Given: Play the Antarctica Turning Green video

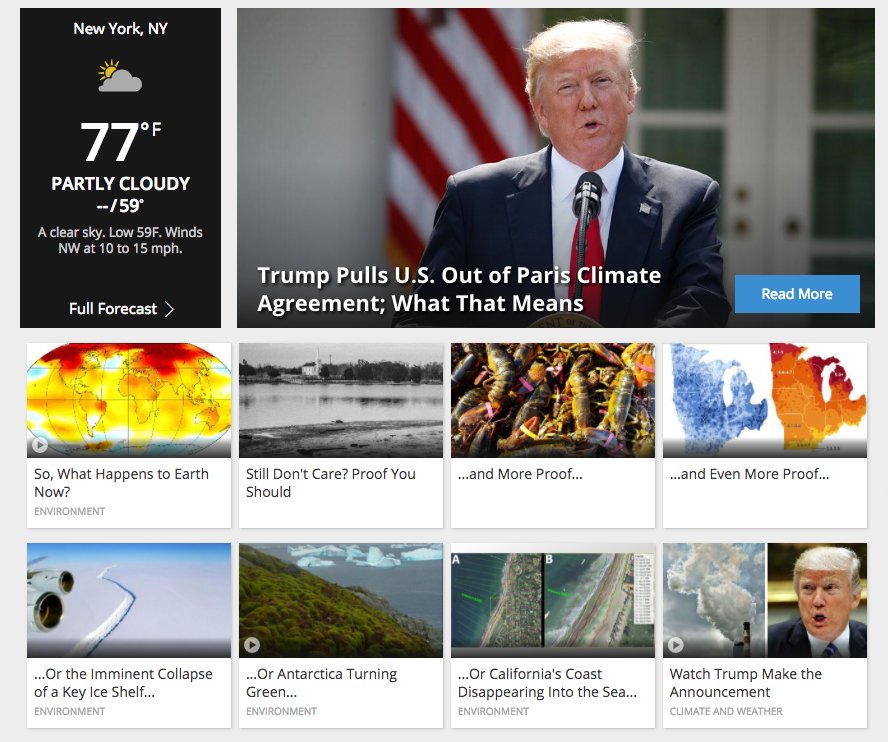Looking at the screenshot, I should [x=252, y=645].
